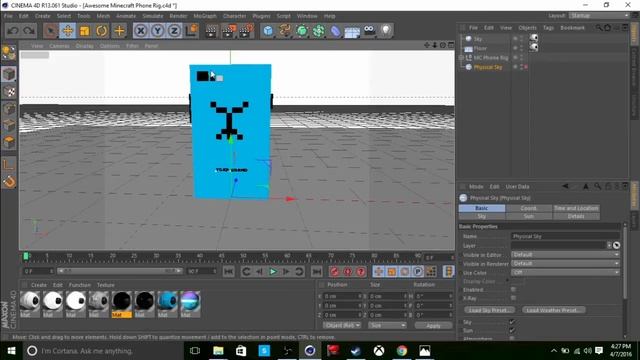Open the Character menu

tap(234, 16)
